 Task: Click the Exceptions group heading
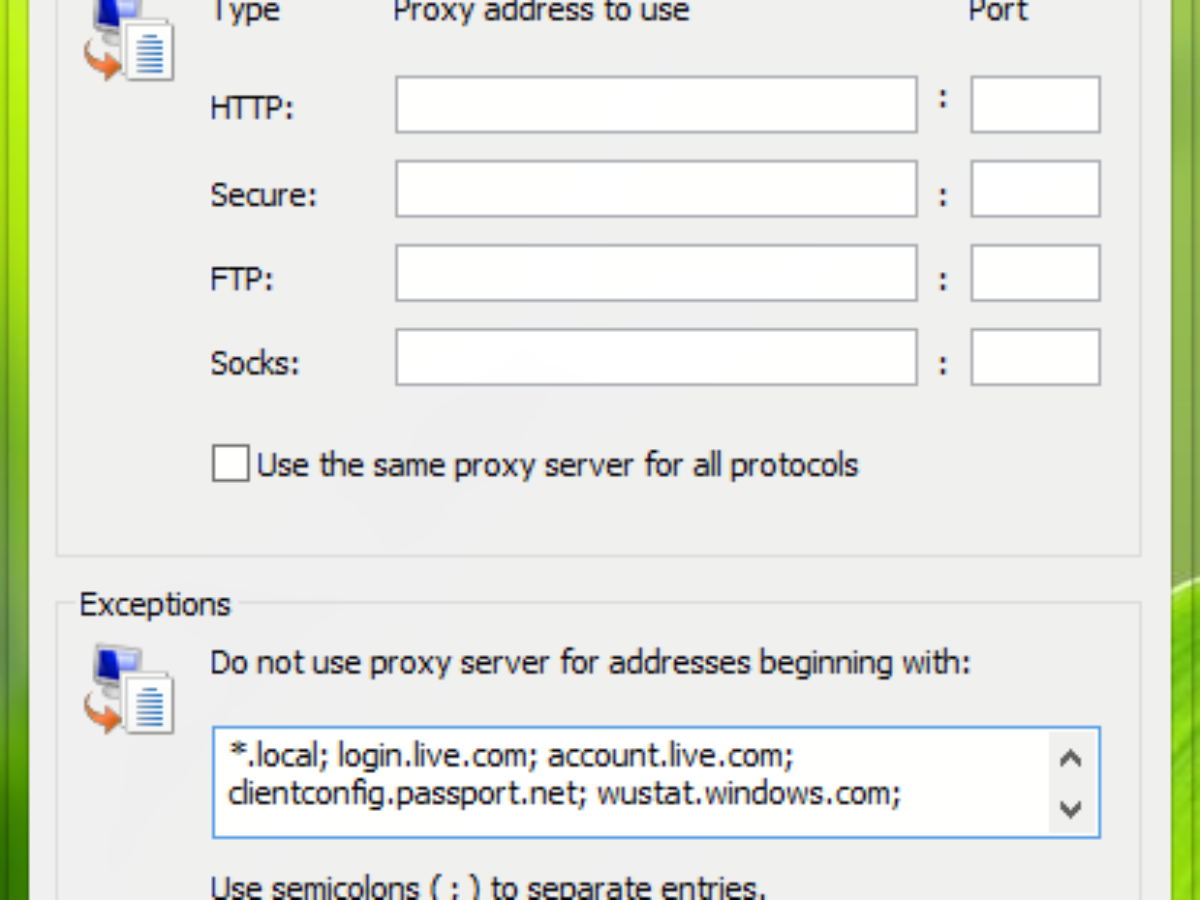click(x=155, y=605)
